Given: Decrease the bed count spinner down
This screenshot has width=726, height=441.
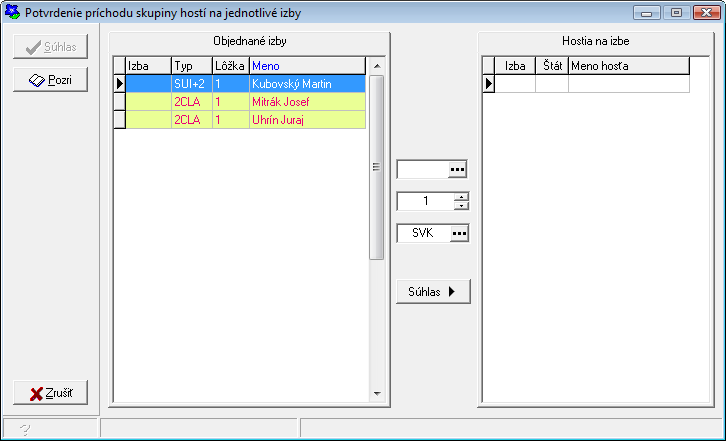Looking at the screenshot, I should pos(460,206).
